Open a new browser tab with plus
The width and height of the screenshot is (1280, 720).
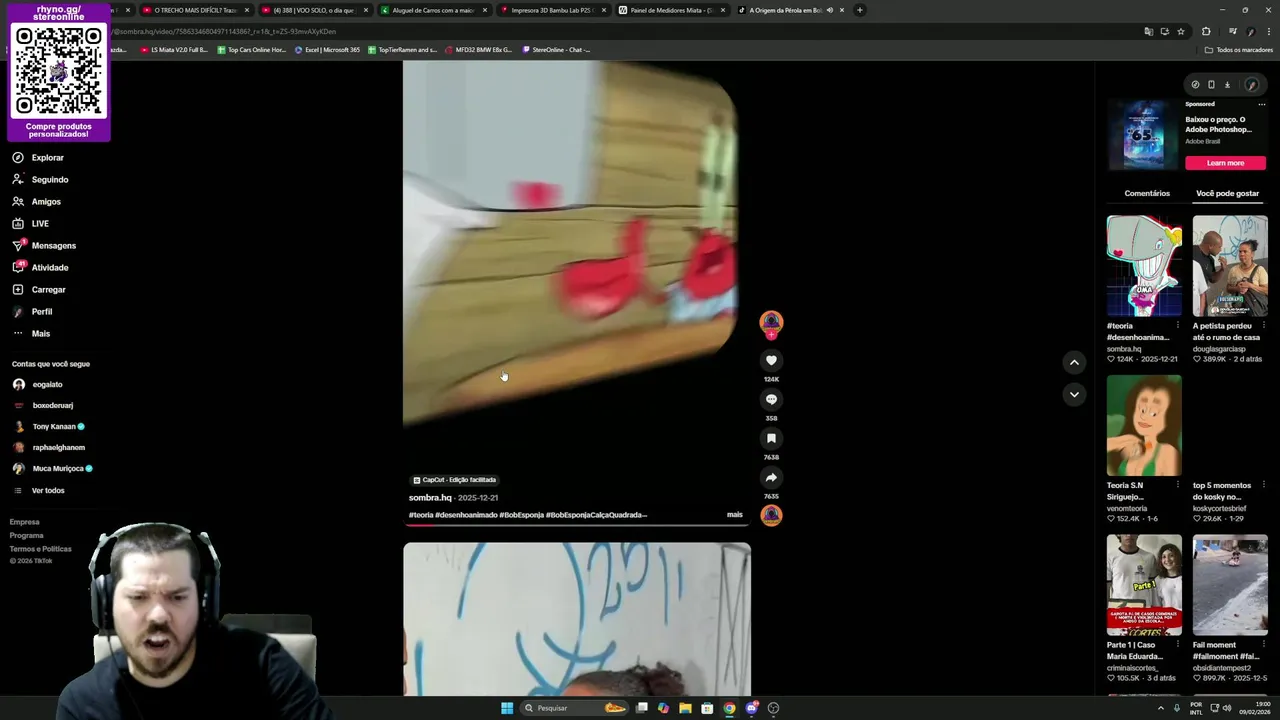point(859,10)
